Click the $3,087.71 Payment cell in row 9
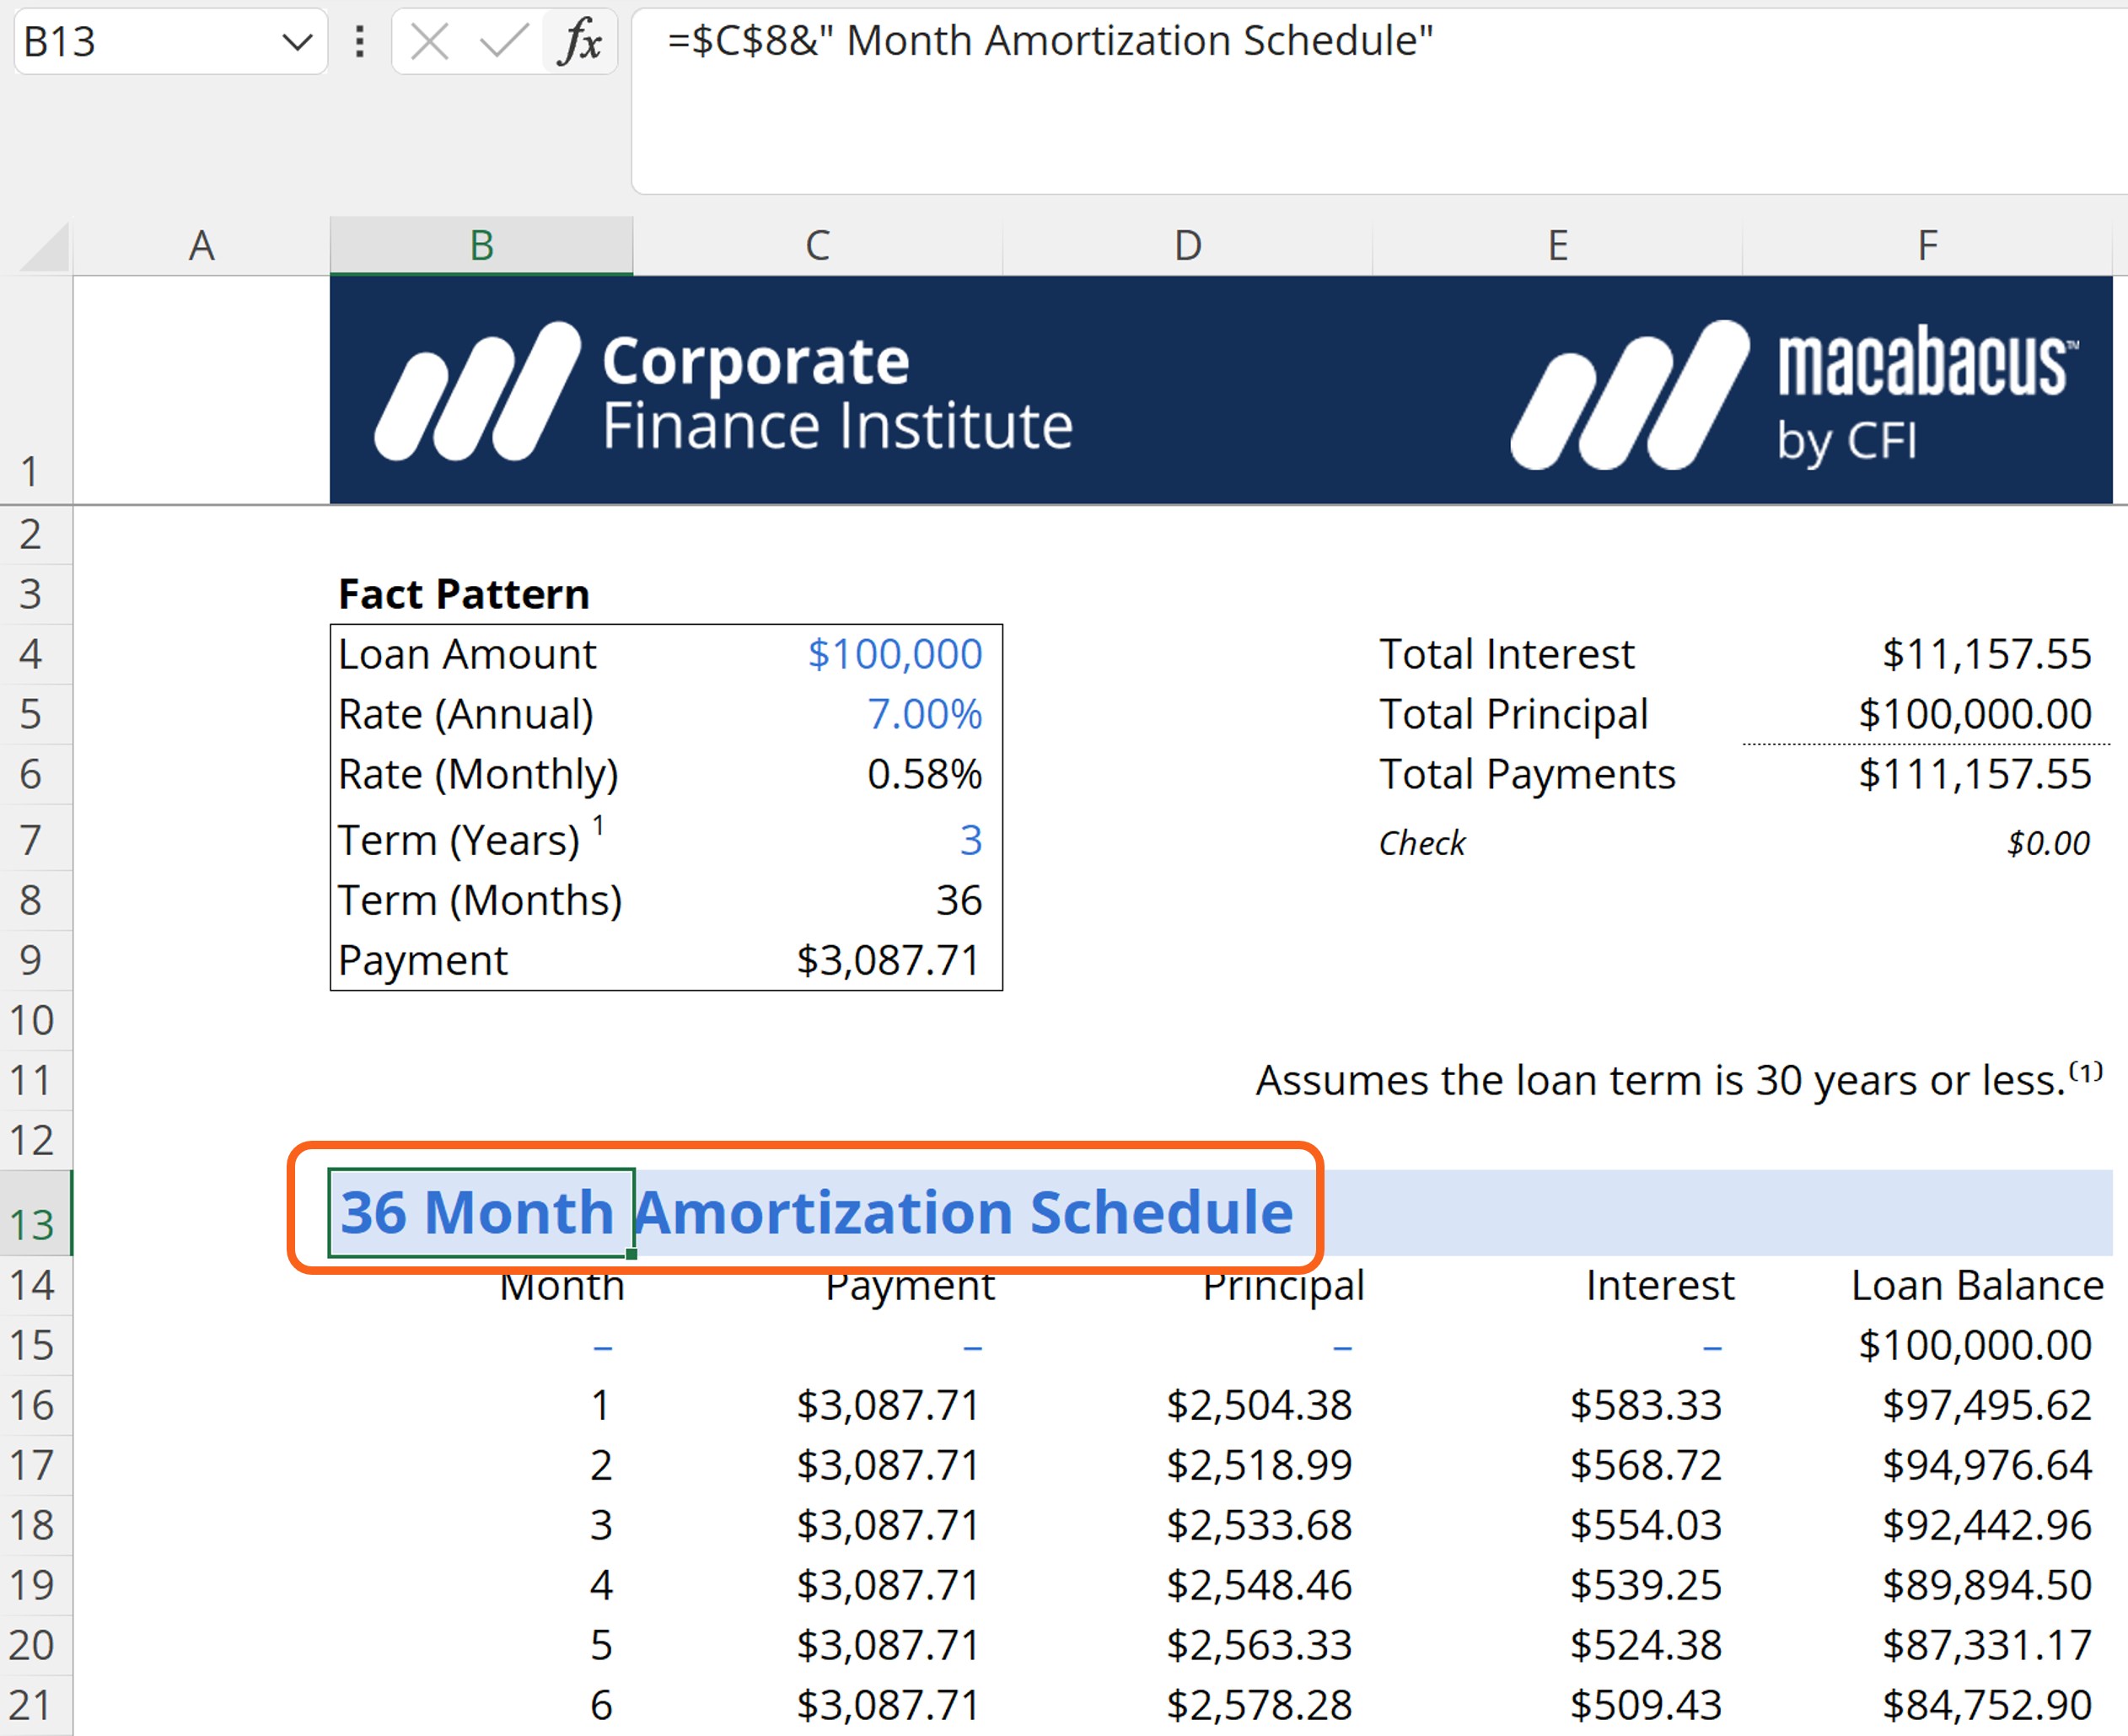The height and width of the screenshot is (1736, 2128). tap(887, 960)
